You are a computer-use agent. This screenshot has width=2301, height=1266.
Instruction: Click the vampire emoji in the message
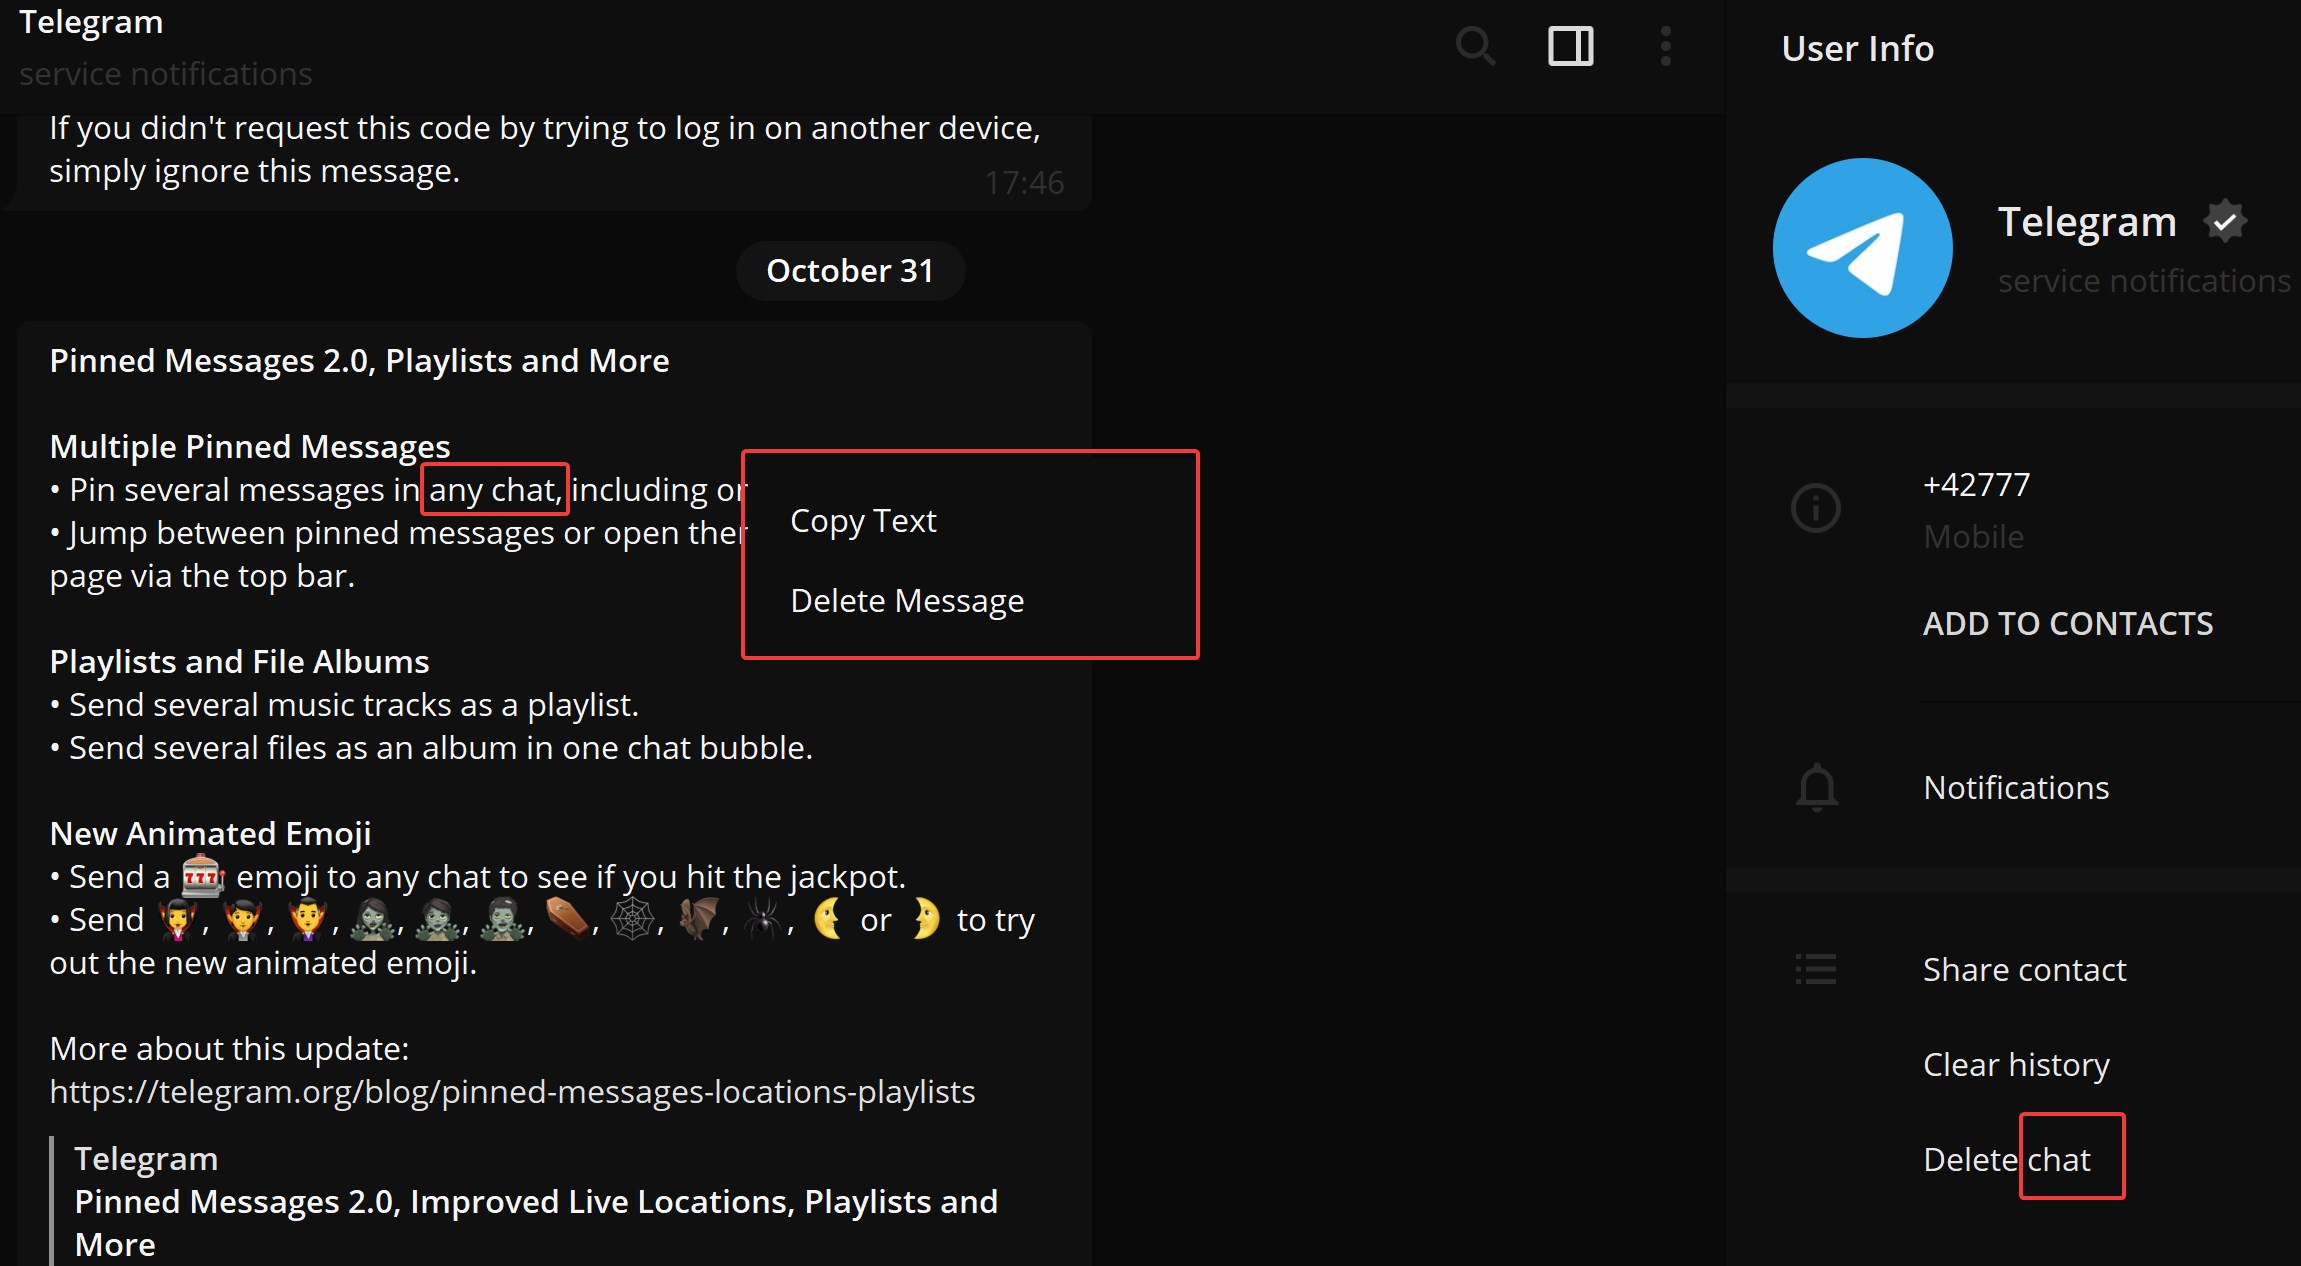(x=178, y=919)
